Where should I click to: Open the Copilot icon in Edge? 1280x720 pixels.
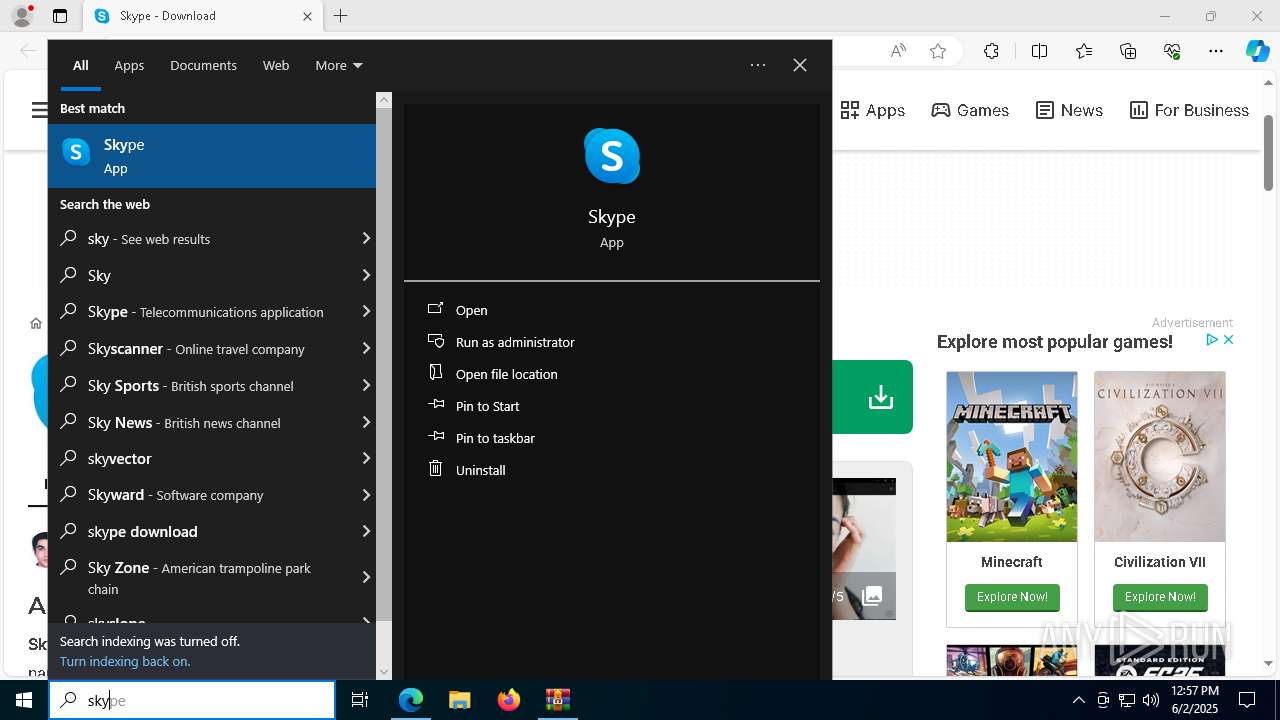click(1257, 51)
